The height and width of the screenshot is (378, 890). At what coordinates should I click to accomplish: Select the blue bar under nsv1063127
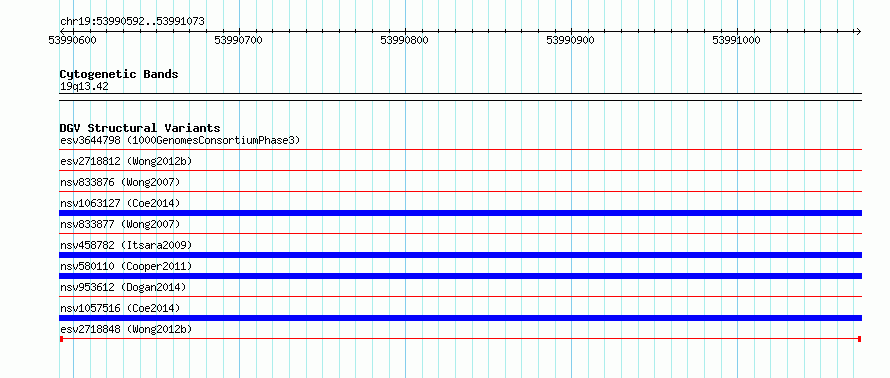point(460,213)
